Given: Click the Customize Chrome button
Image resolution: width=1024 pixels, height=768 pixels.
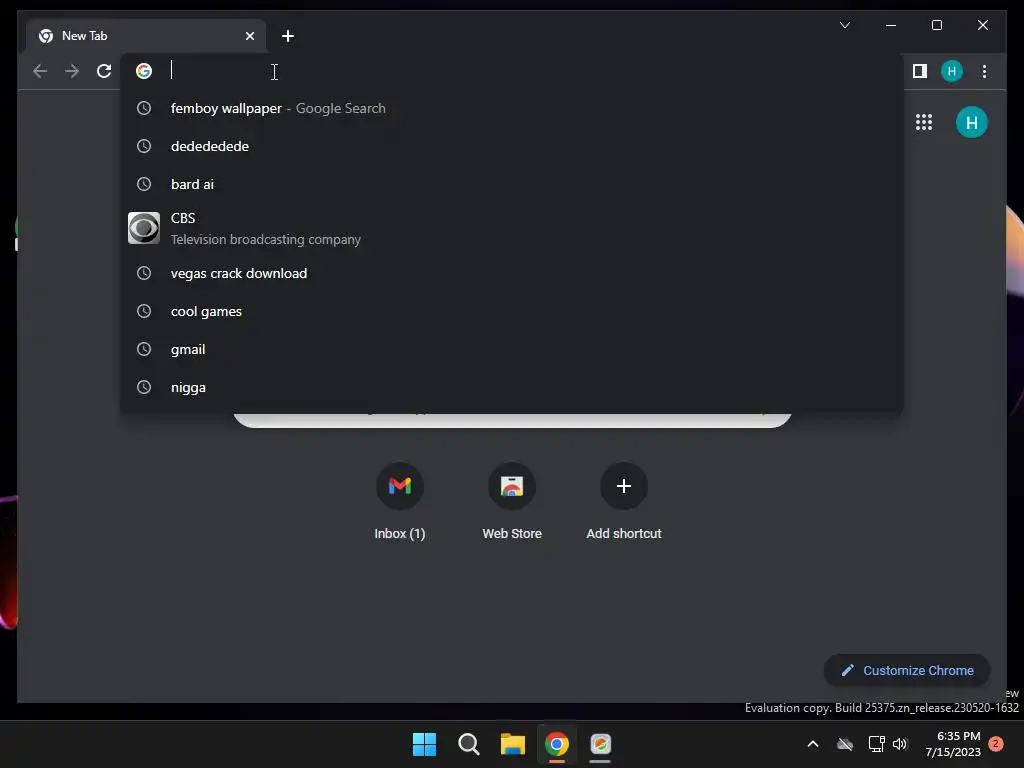Looking at the screenshot, I should [907, 671].
